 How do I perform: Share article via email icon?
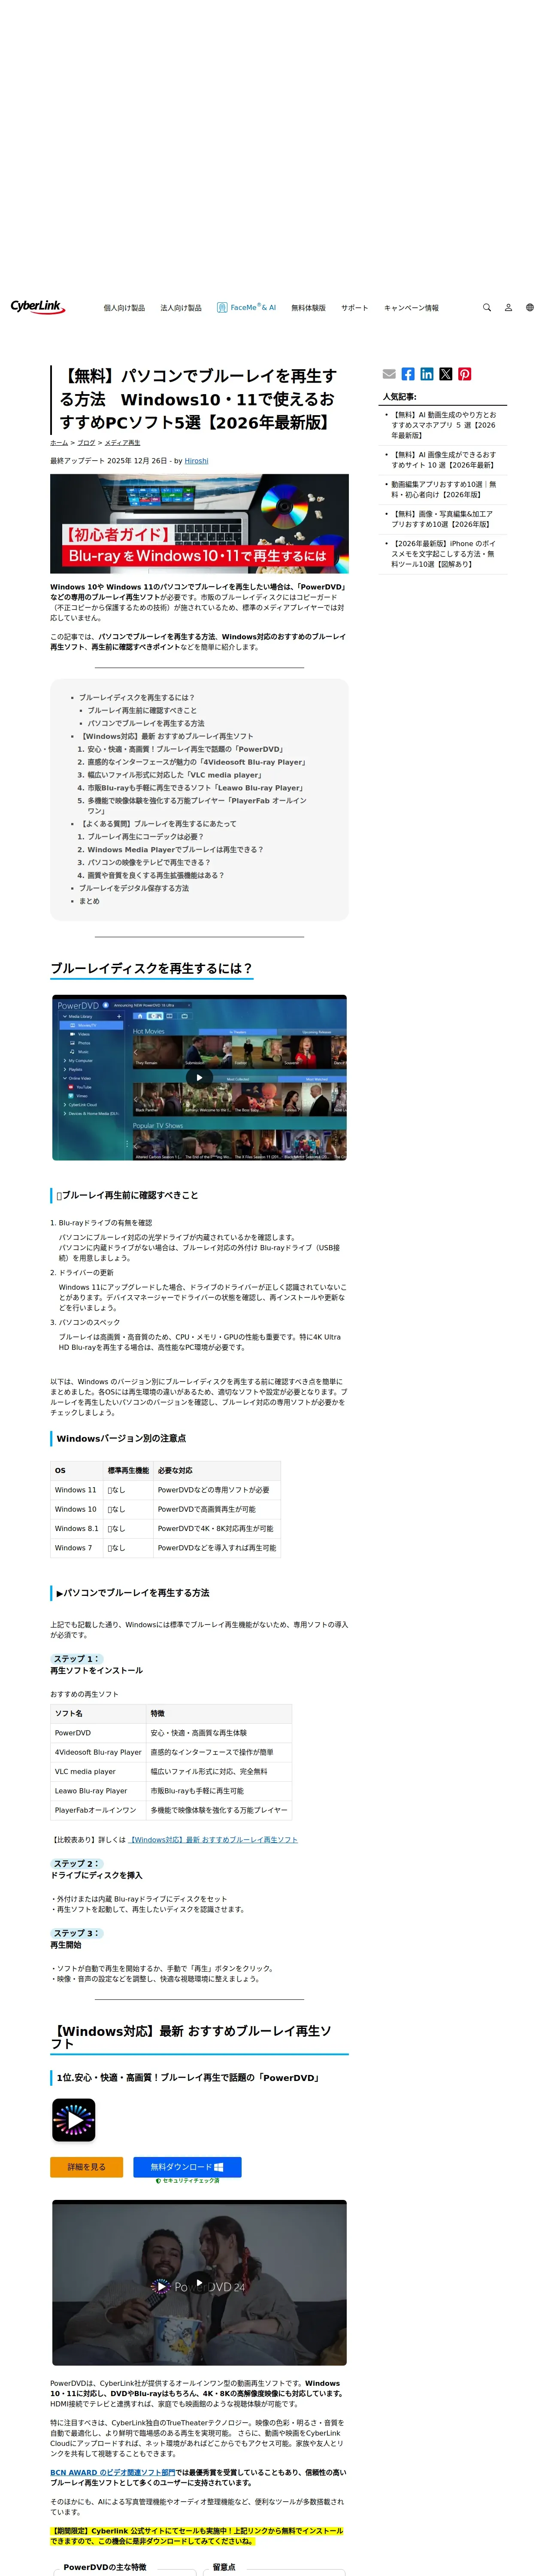tap(389, 374)
